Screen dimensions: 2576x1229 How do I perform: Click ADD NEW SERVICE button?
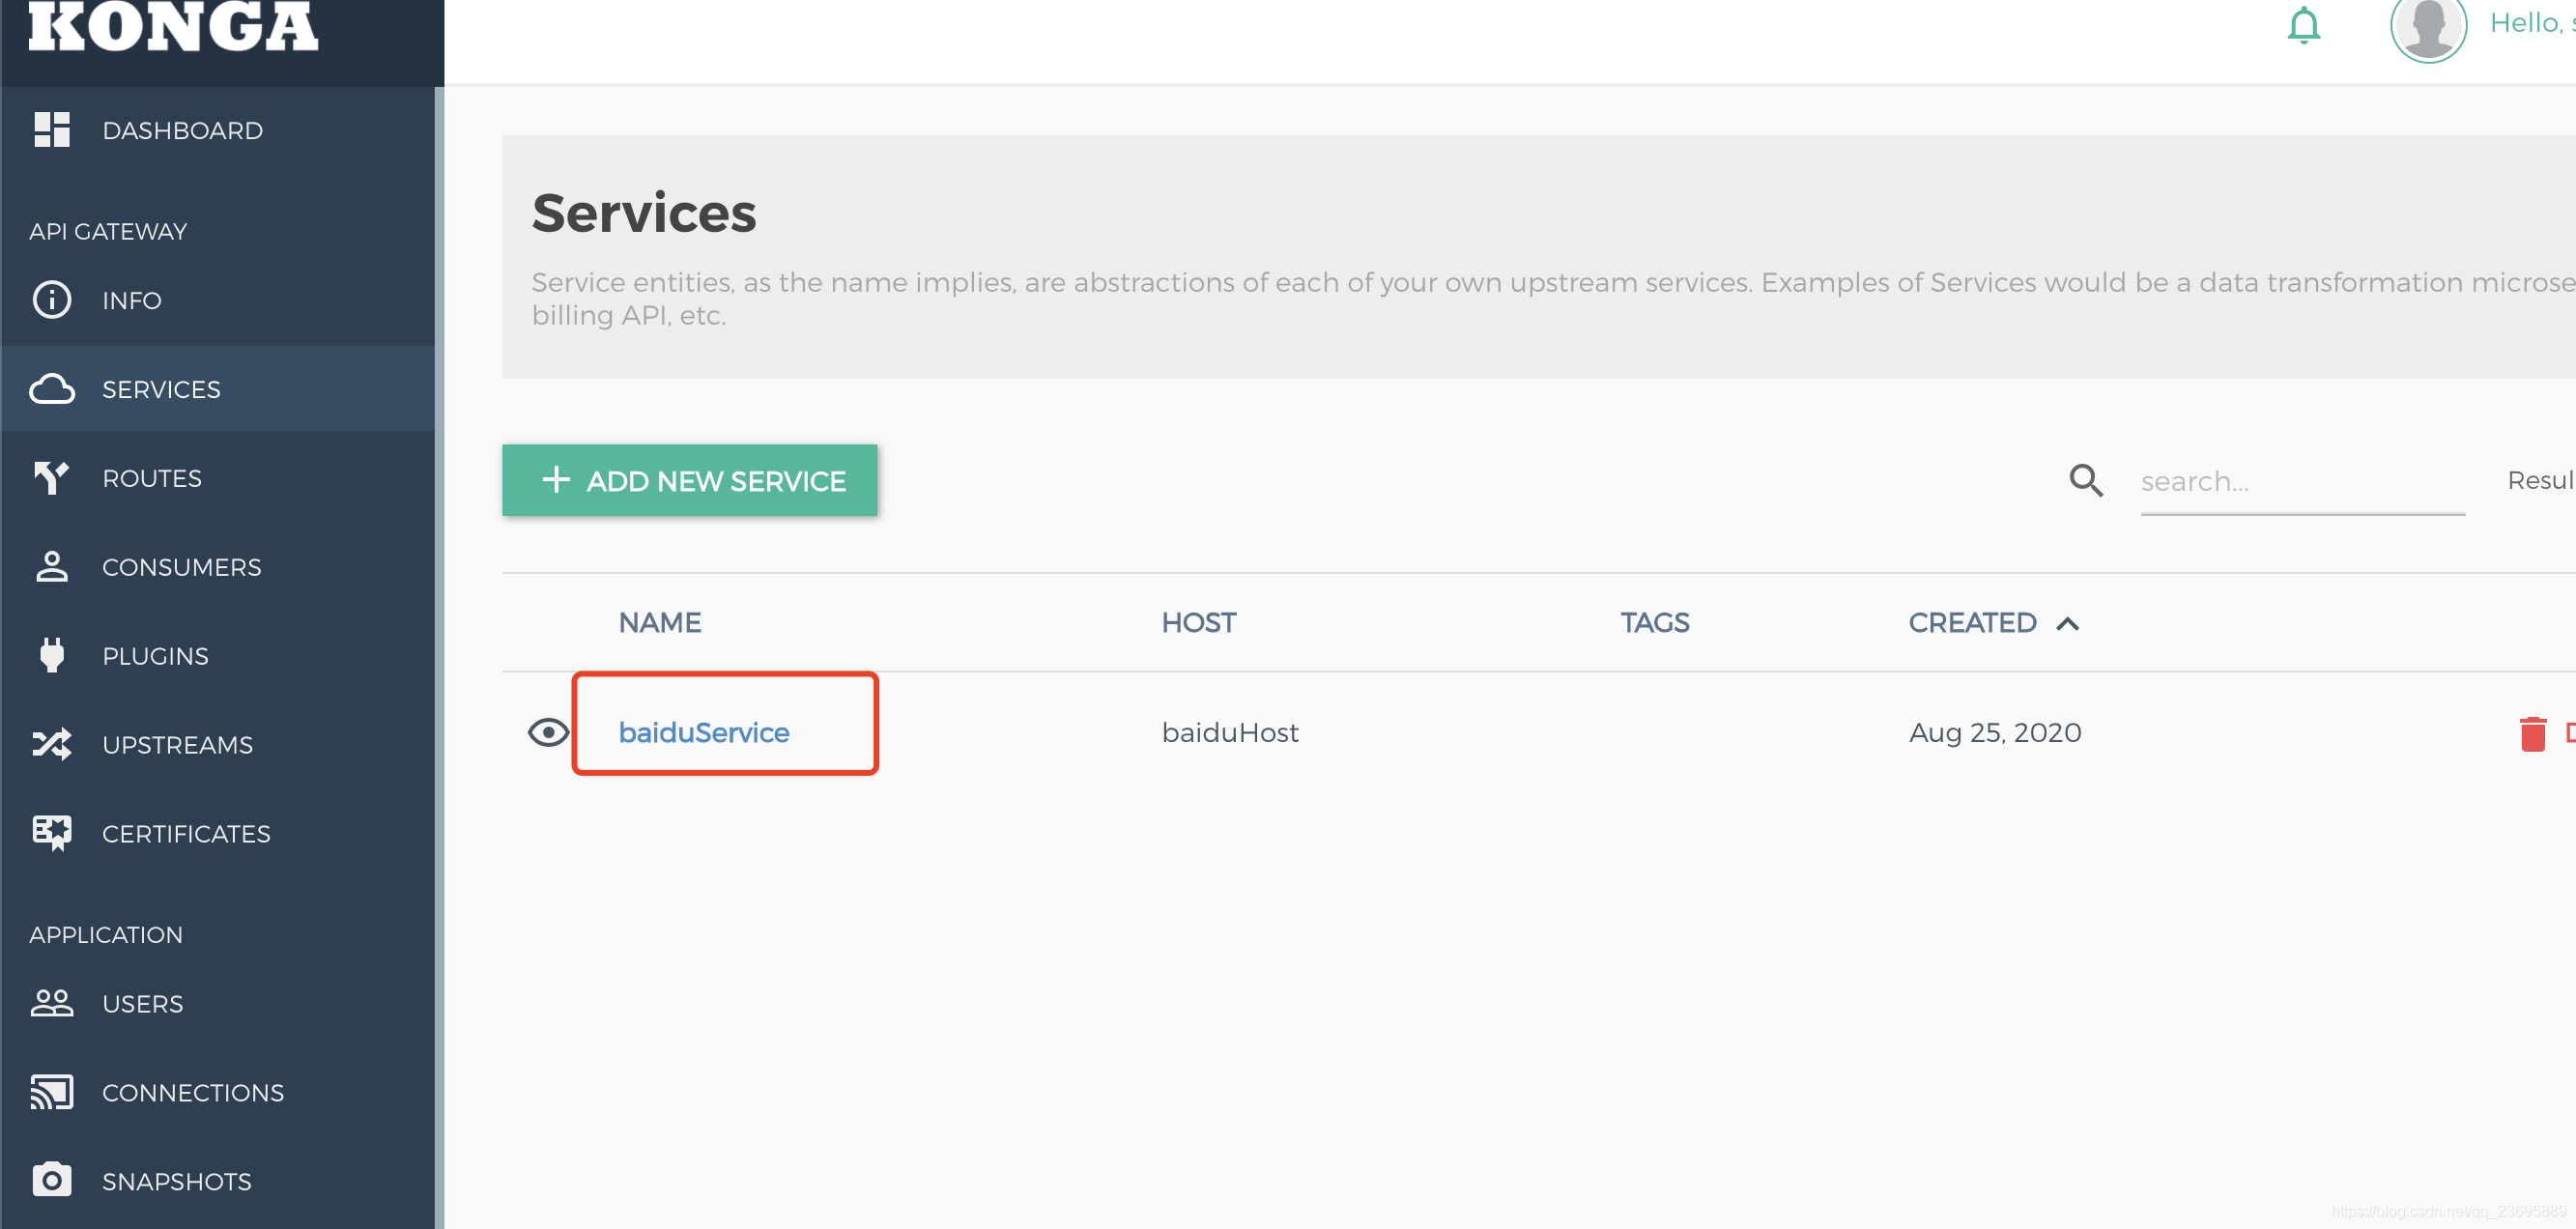(692, 481)
